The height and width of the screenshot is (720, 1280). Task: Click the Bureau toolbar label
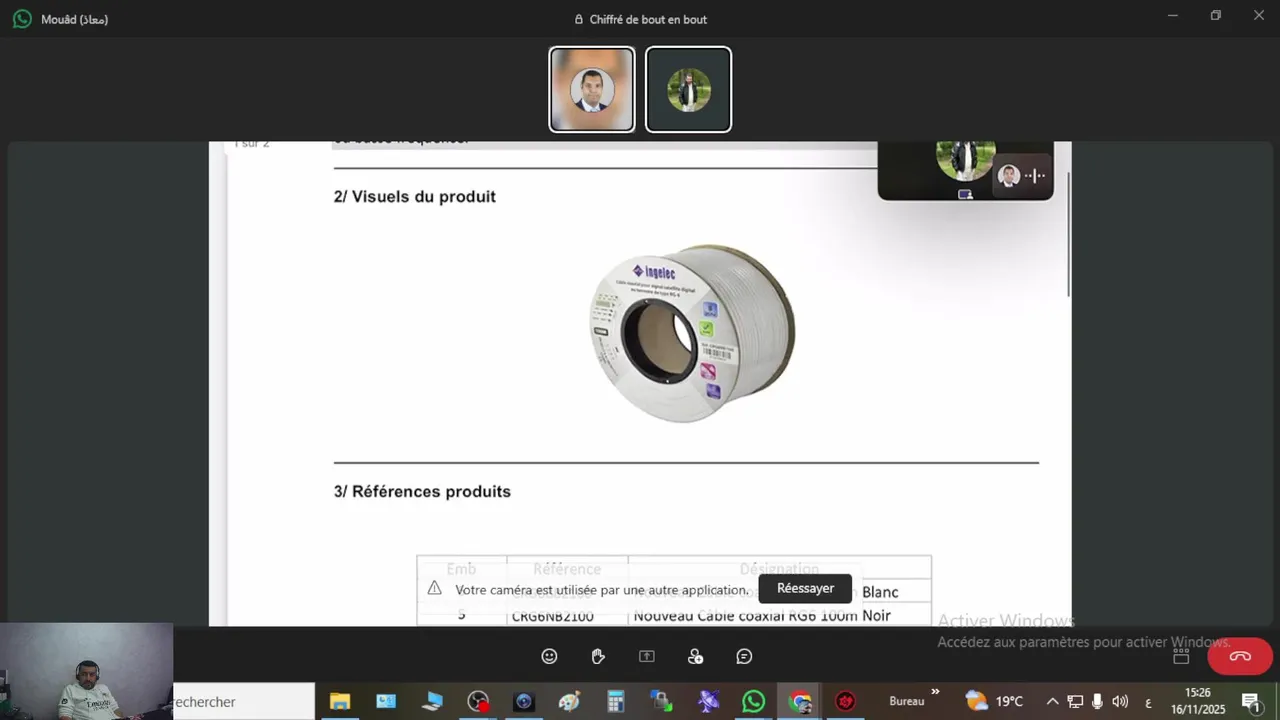tap(906, 702)
